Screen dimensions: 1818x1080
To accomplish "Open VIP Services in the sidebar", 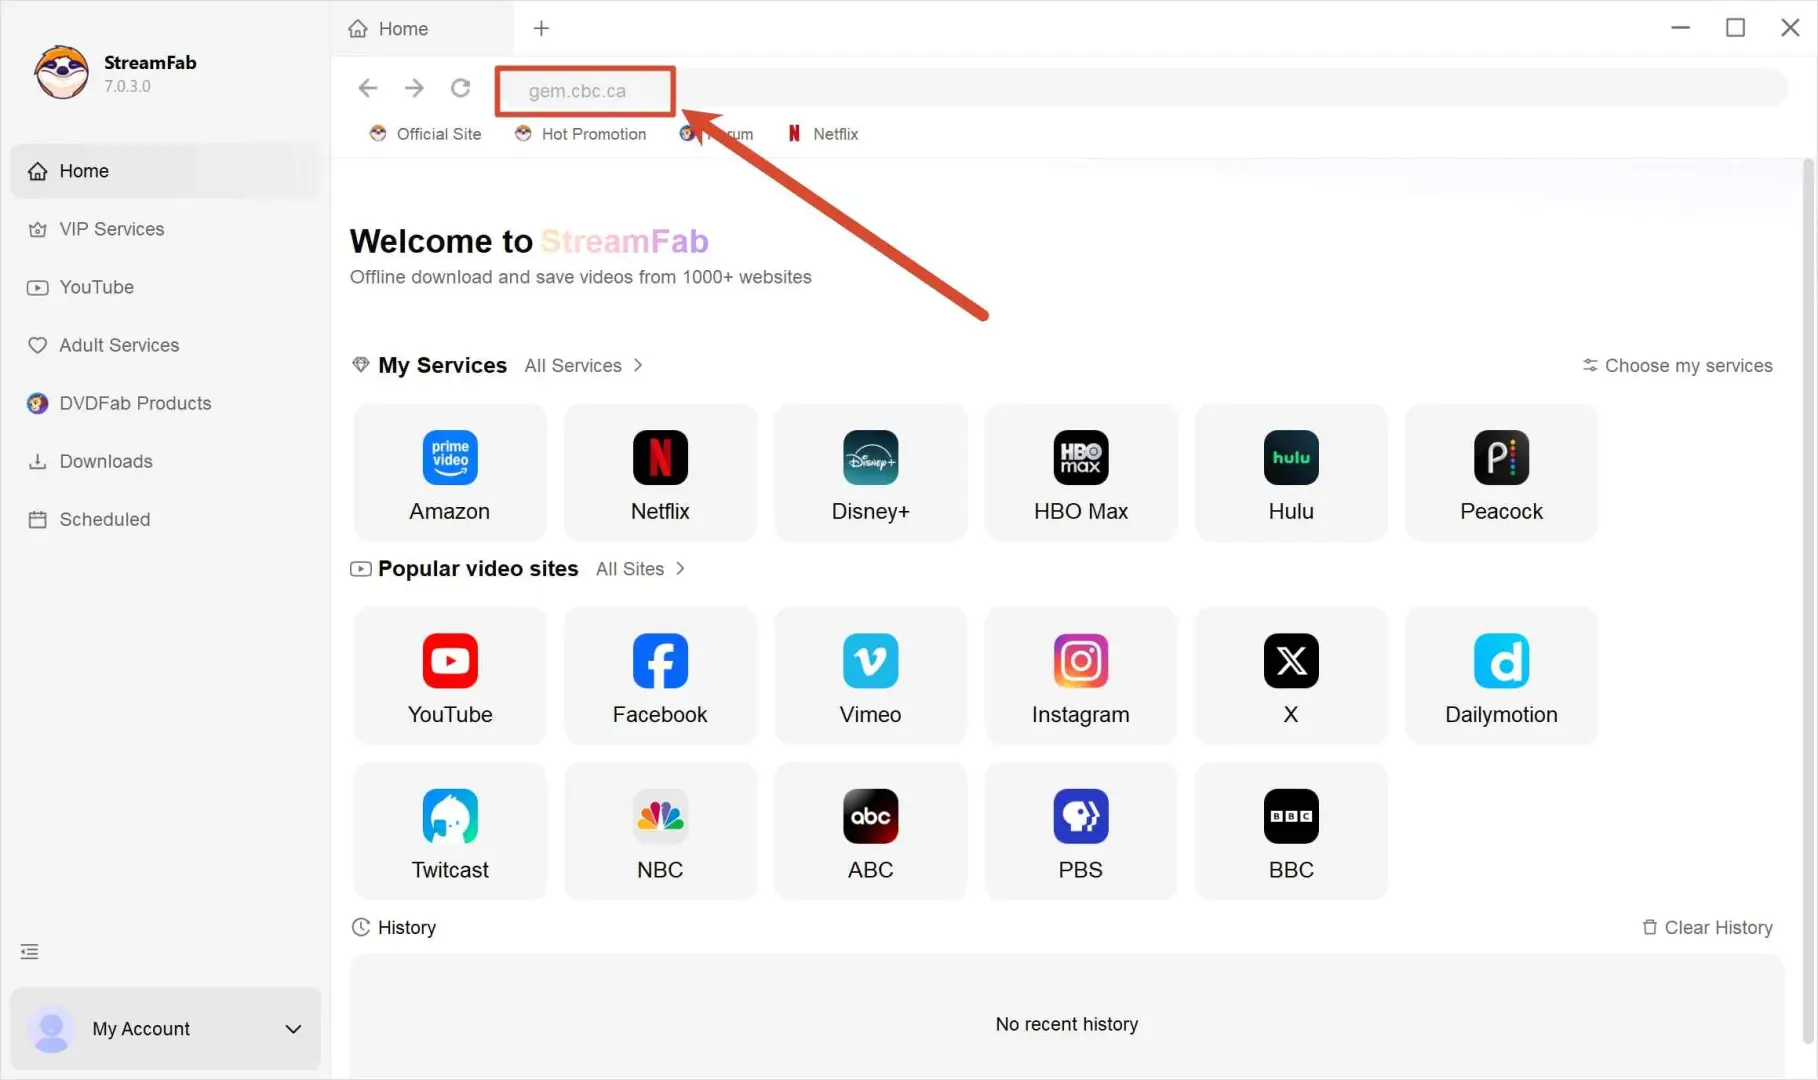I will pos(165,229).
